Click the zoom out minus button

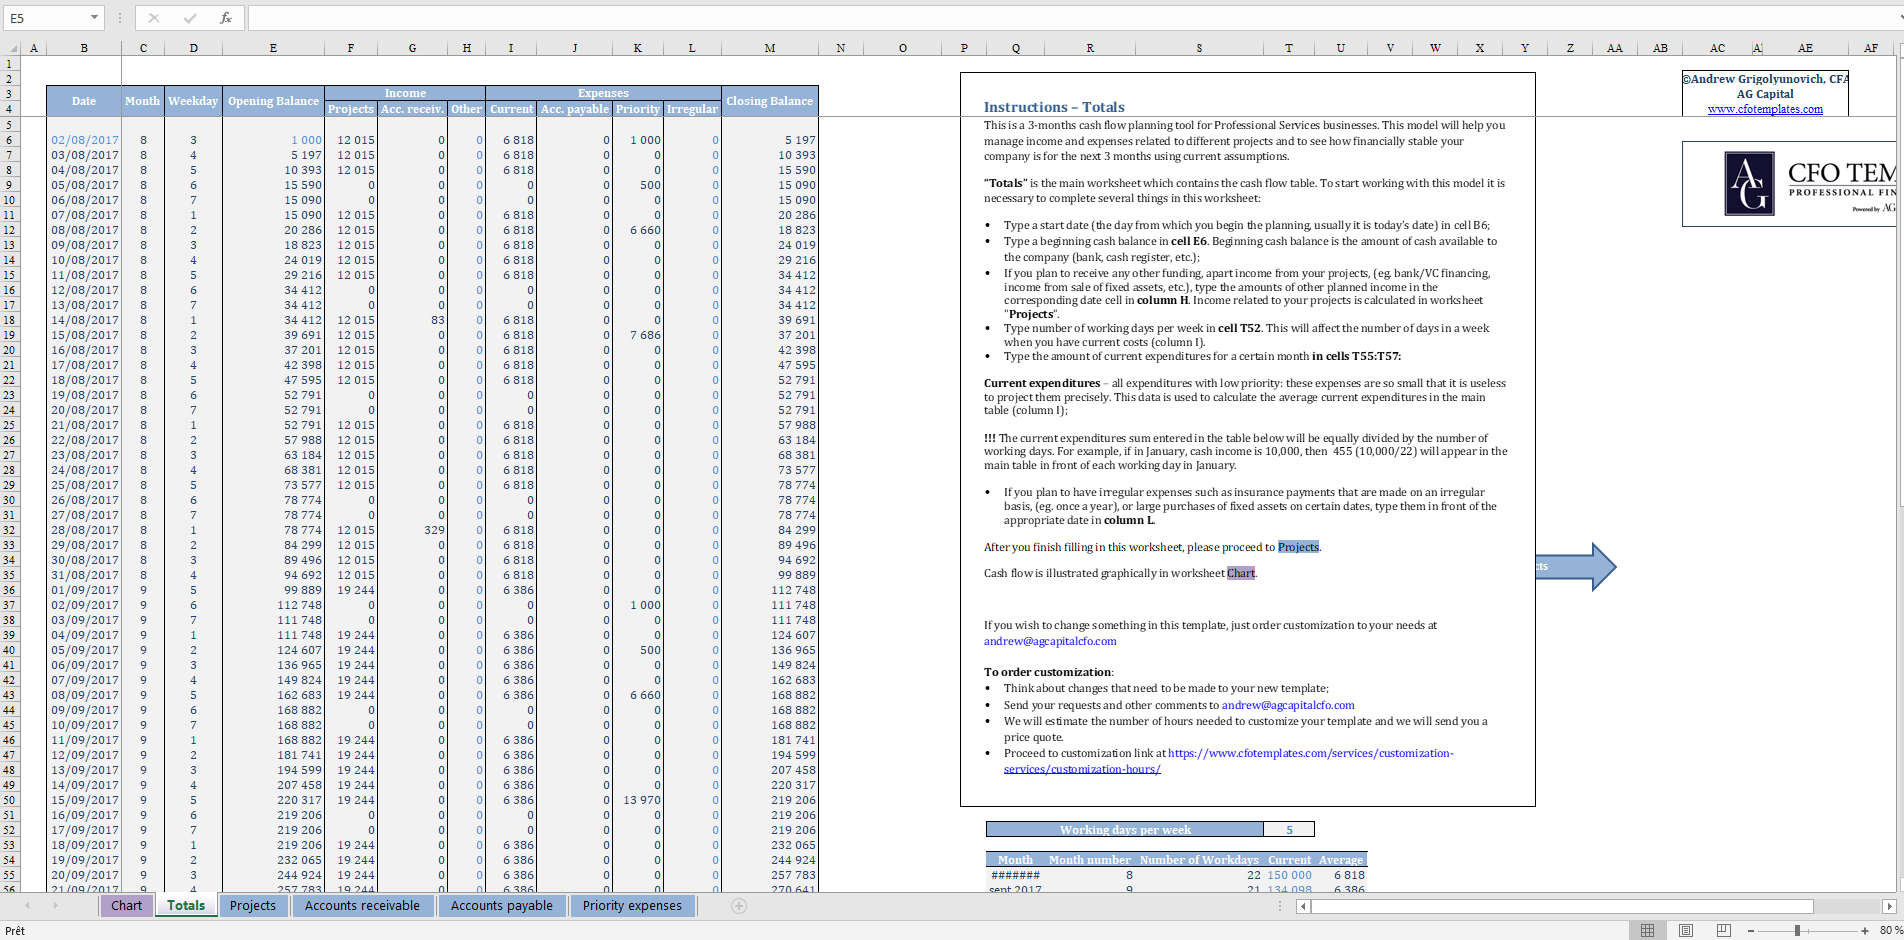click(1751, 931)
